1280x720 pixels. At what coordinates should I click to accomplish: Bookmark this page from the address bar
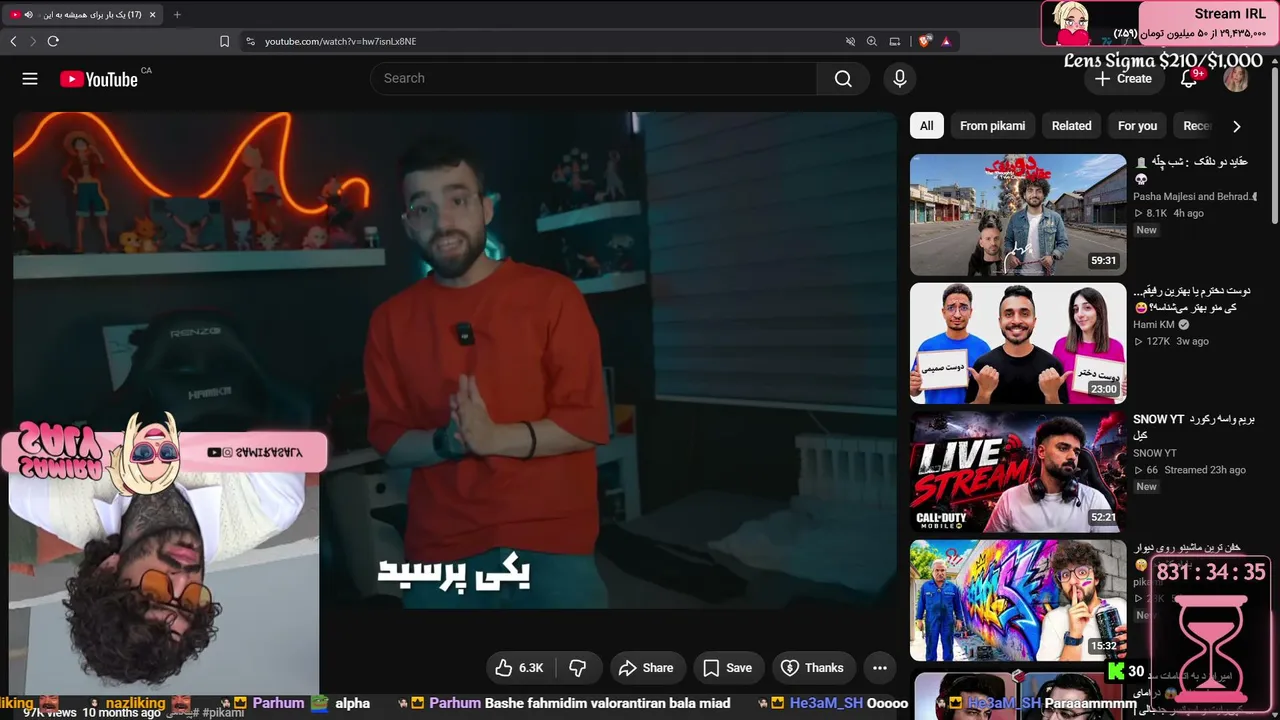(x=224, y=41)
